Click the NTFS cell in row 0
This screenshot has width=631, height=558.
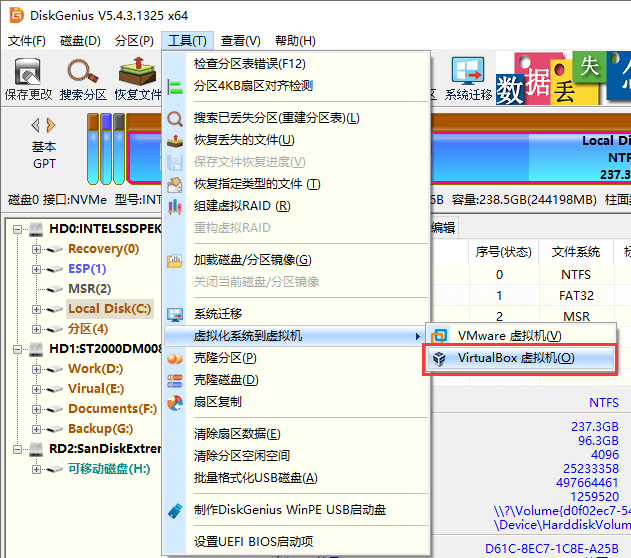(576, 275)
